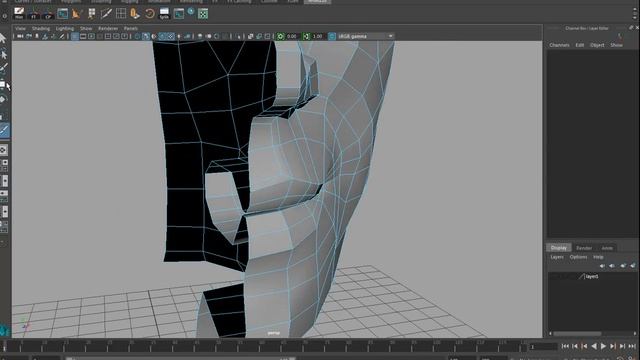Toggle wireframe on shaded
This screenshot has height=360, width=640.
click(162, 36)
